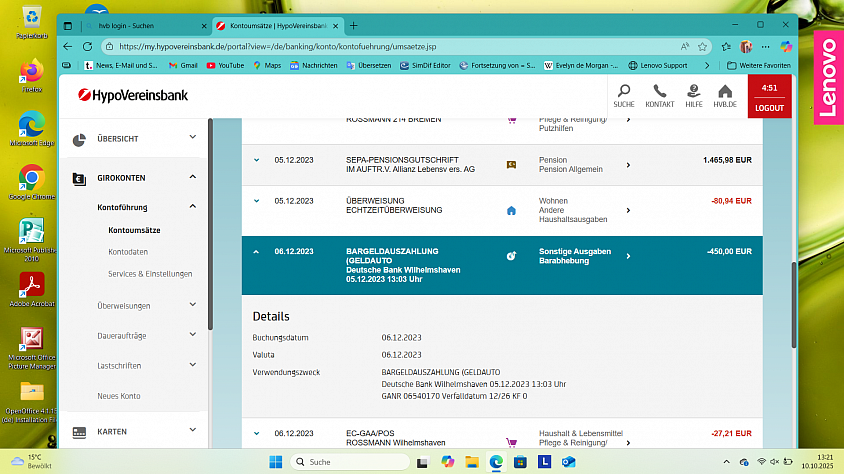The width and height of the screenshot is (844, 474).
Task: Open category arrow for Andere Haushaltsausgaben
Action: [x=628, y=210]
